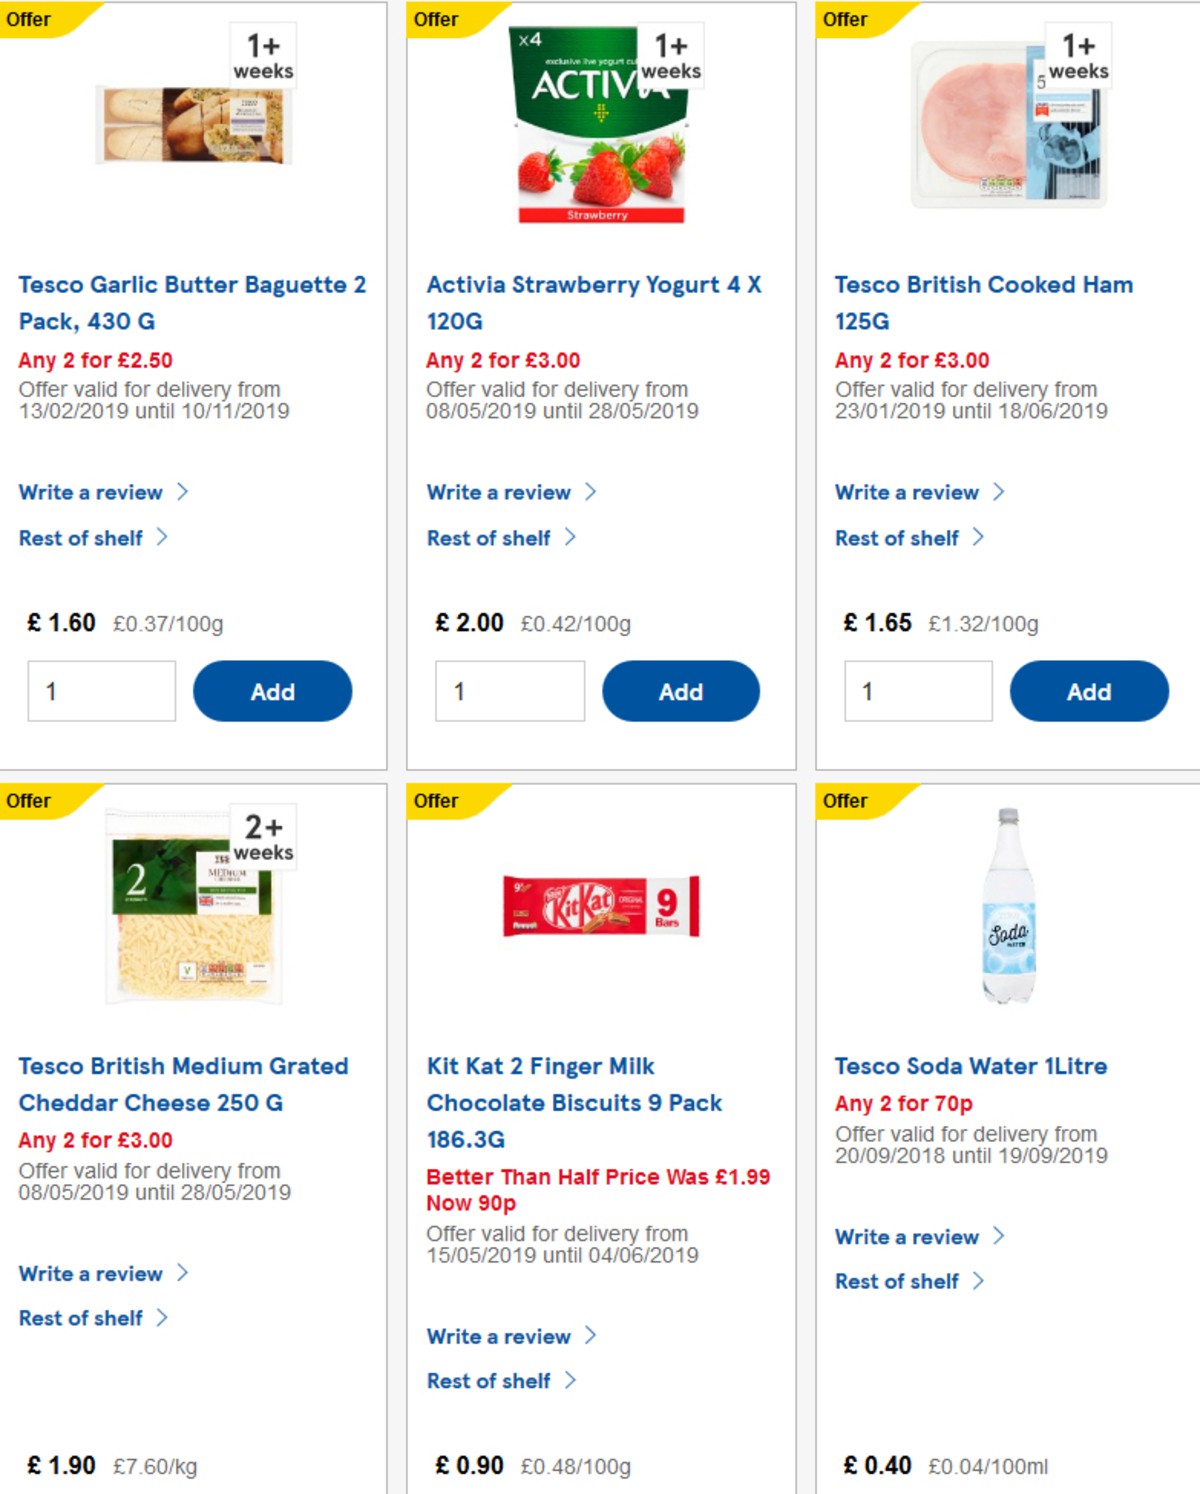Open rest of shelf for Kit Kat biscuits
The height and width of the screenshot is (1494, 1200).
click(x=489, y=1381)
